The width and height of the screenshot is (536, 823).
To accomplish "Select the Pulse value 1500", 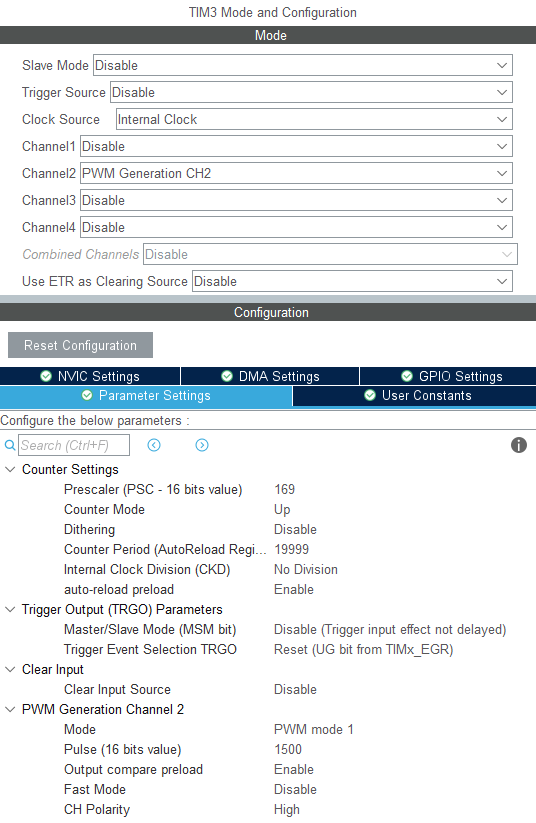I will [288, 749].
